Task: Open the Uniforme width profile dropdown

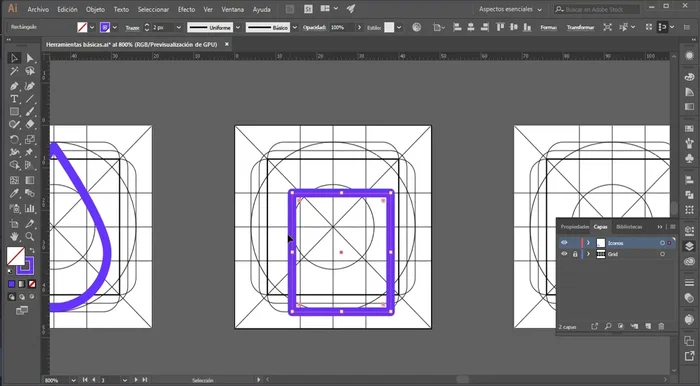Action: 238,27
